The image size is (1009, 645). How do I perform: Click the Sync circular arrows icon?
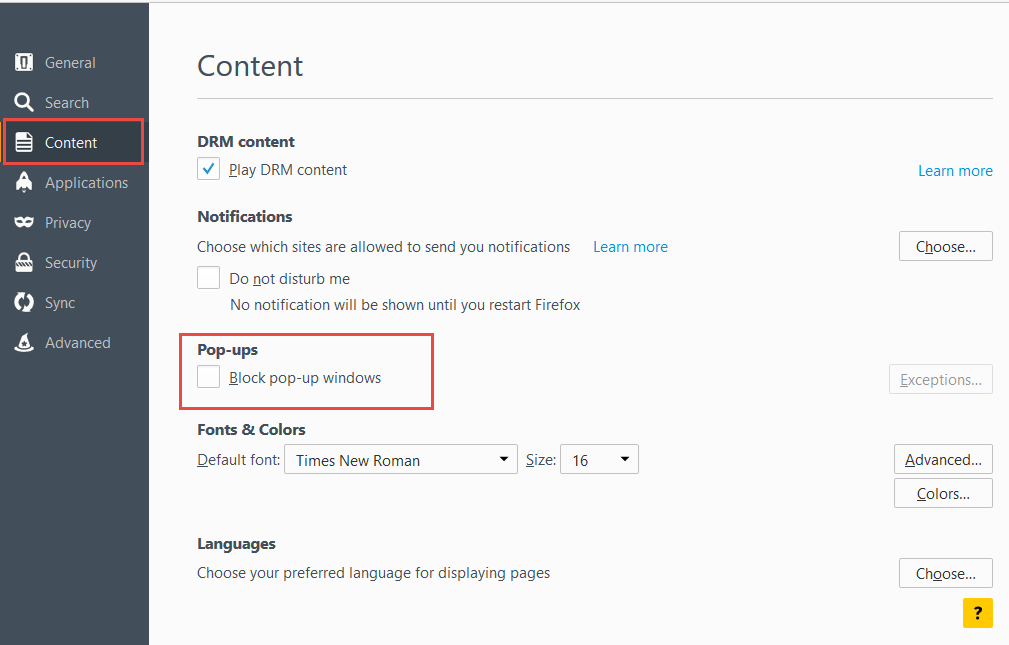point(24,302)
